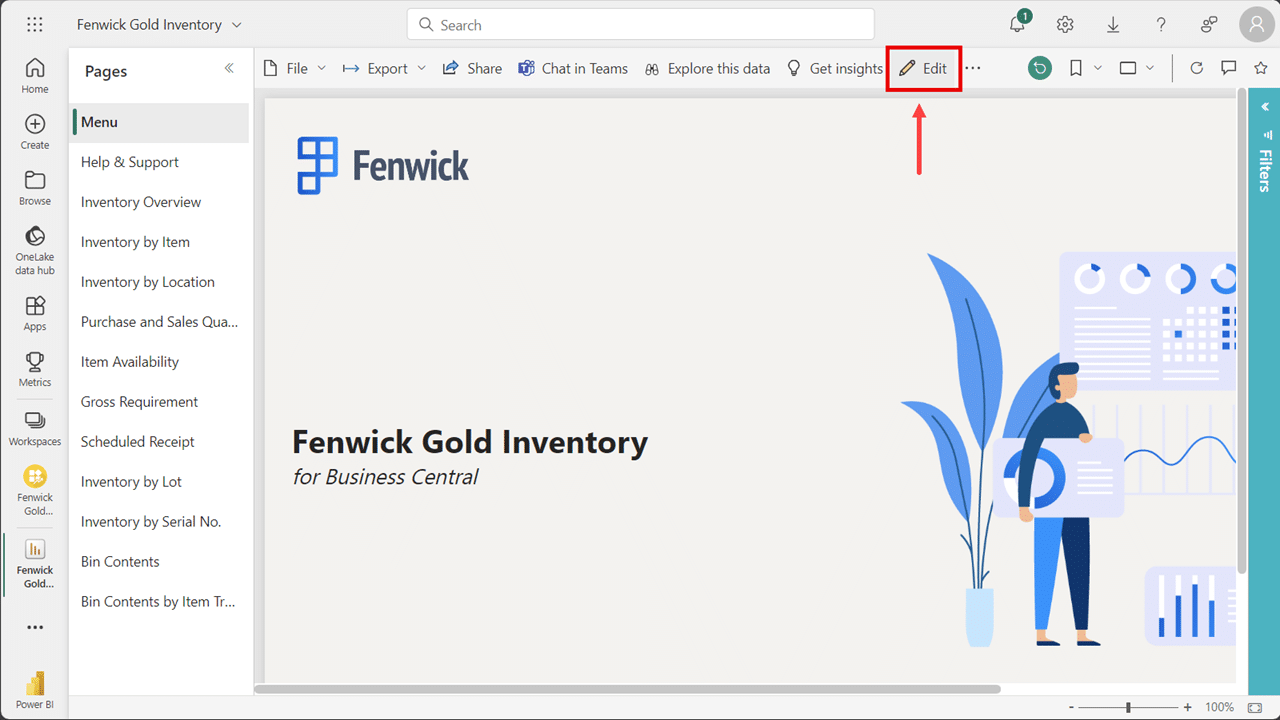
Task: Click the zoom slider handle
Action: coord(1128,707)
